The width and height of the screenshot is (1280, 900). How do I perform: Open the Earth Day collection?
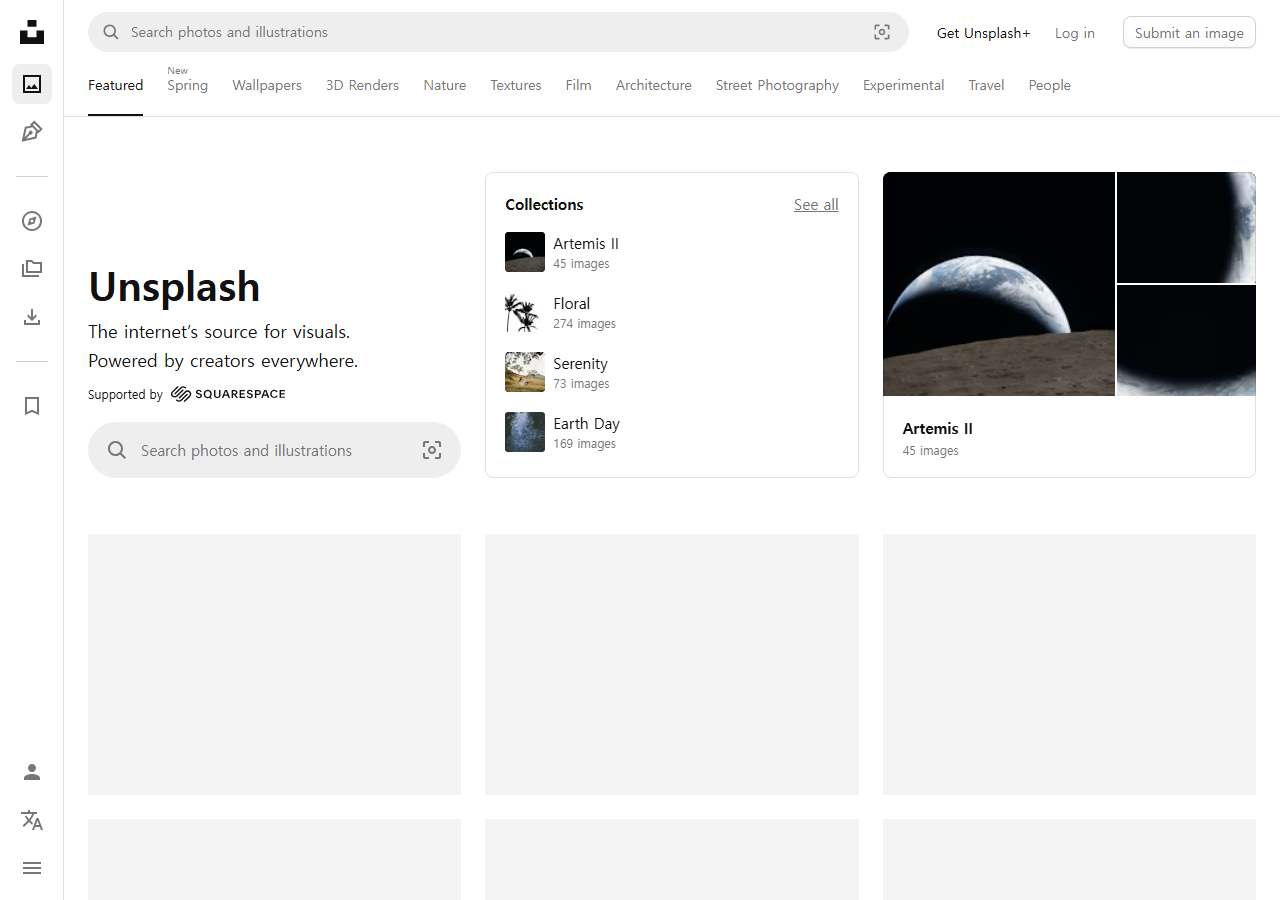coord(672,432)
